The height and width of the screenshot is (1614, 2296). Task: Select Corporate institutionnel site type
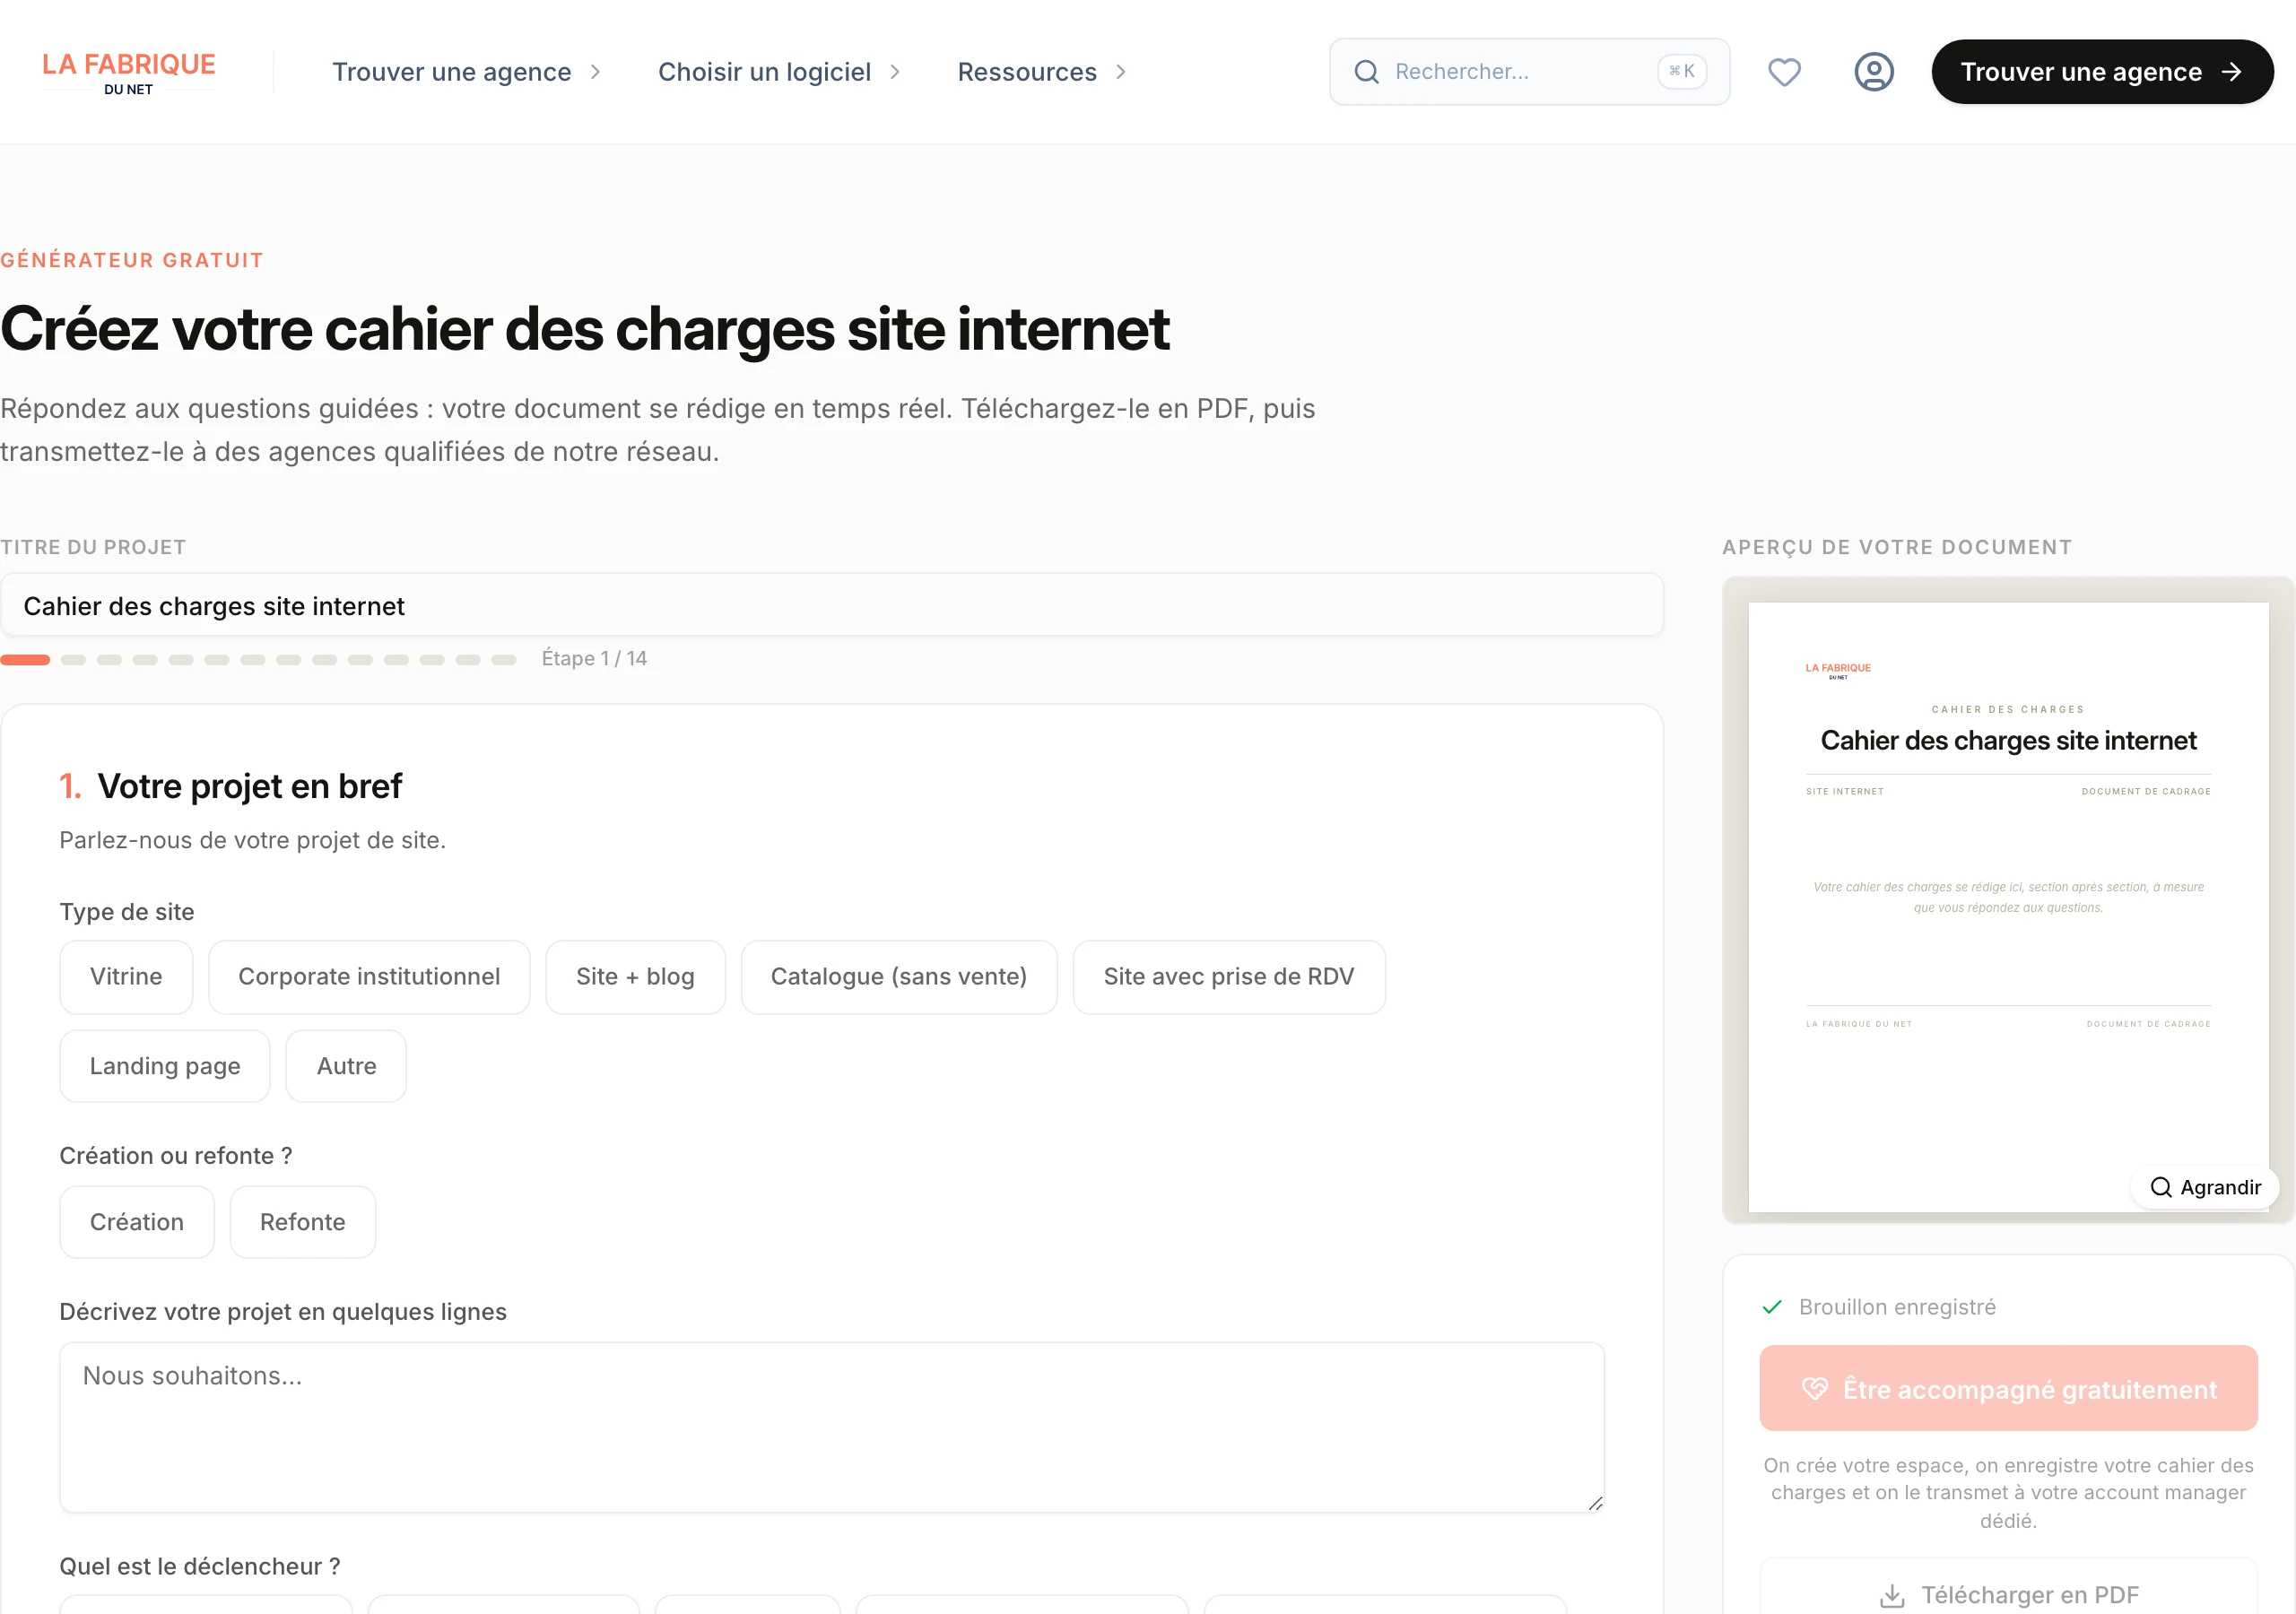tap(369, 977)
